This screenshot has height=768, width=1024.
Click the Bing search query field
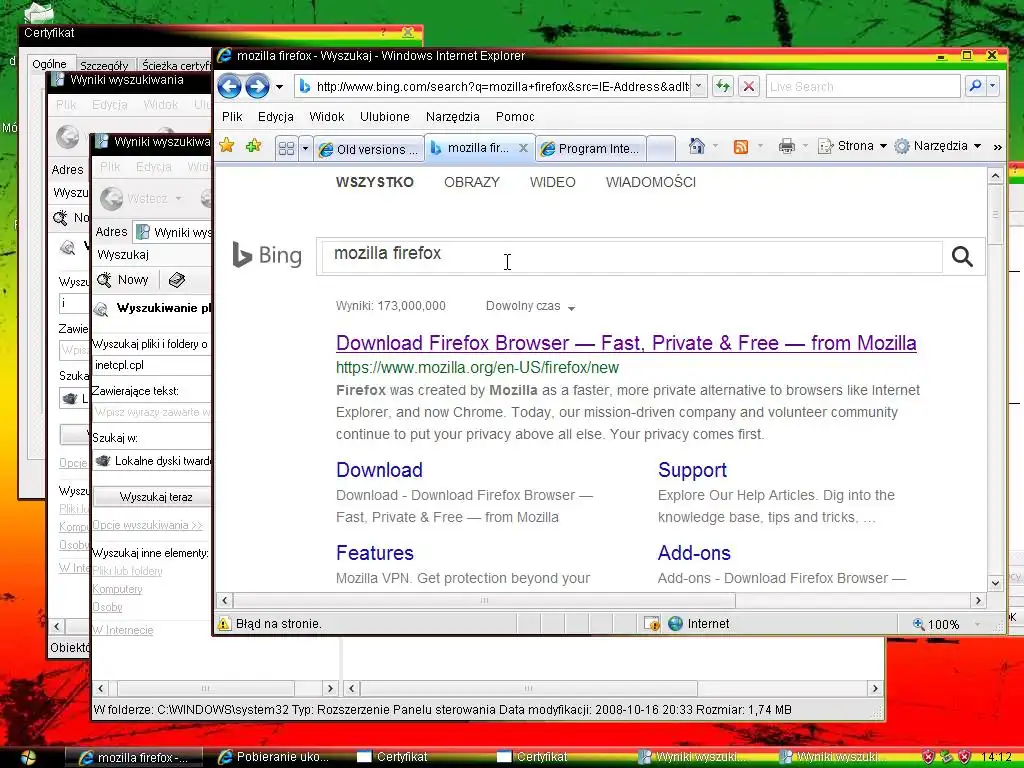[632, 255]
